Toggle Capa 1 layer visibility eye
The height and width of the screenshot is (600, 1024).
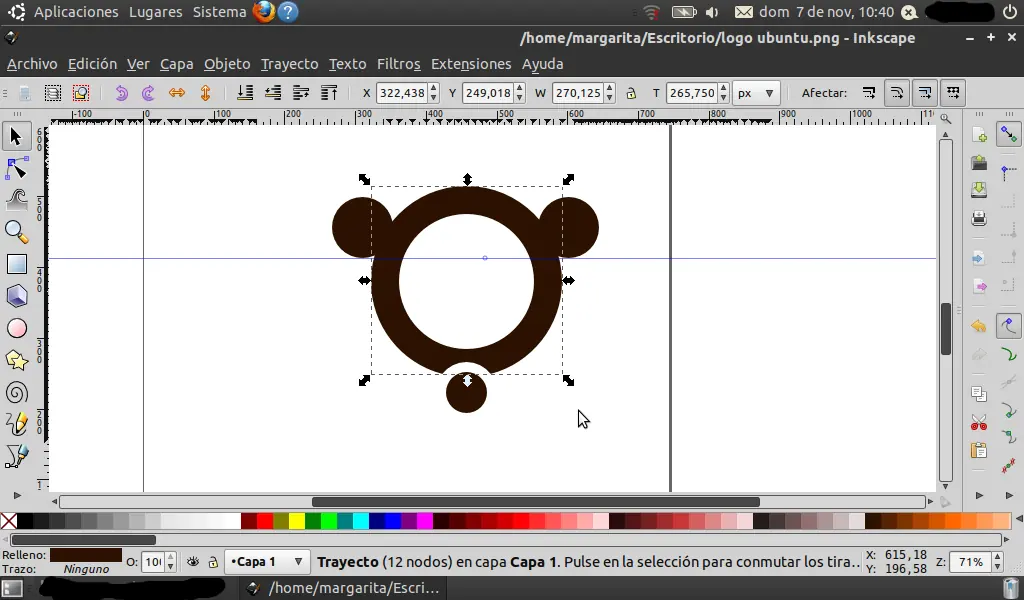pos(193,562)
